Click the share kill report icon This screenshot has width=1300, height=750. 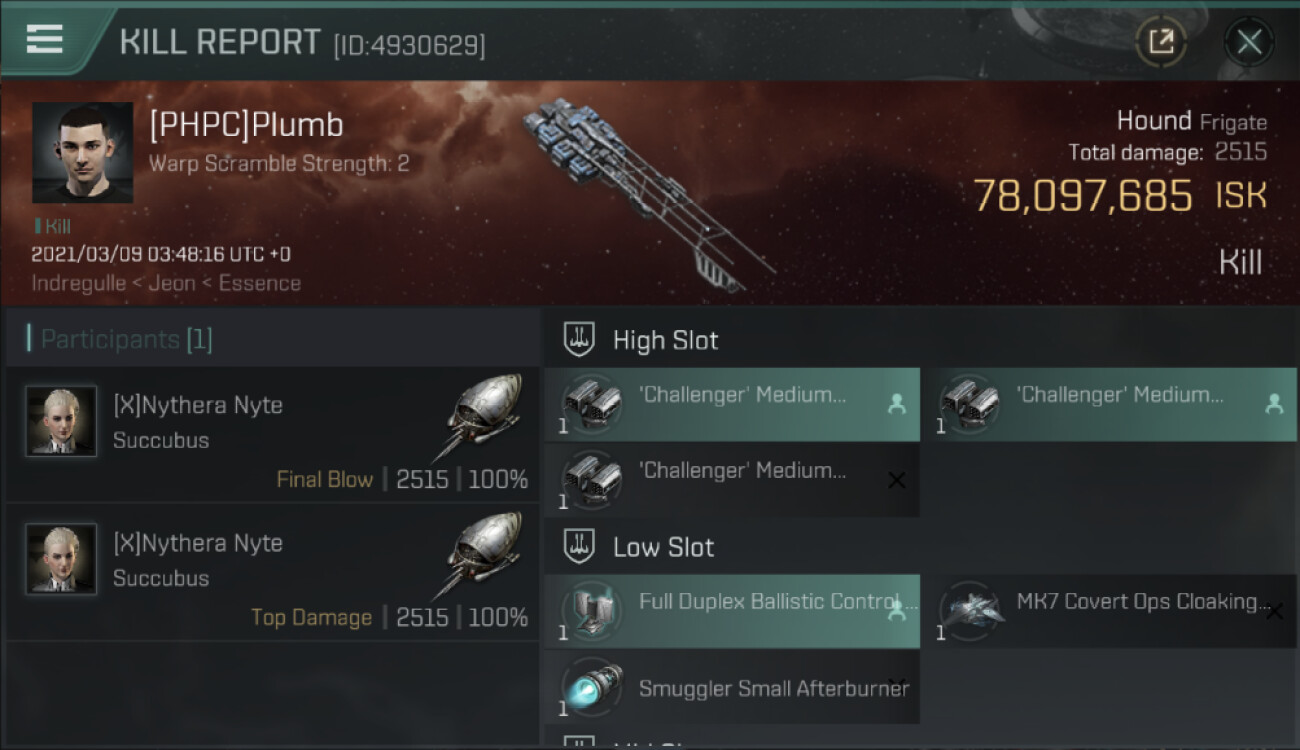tap(1161, 42)
